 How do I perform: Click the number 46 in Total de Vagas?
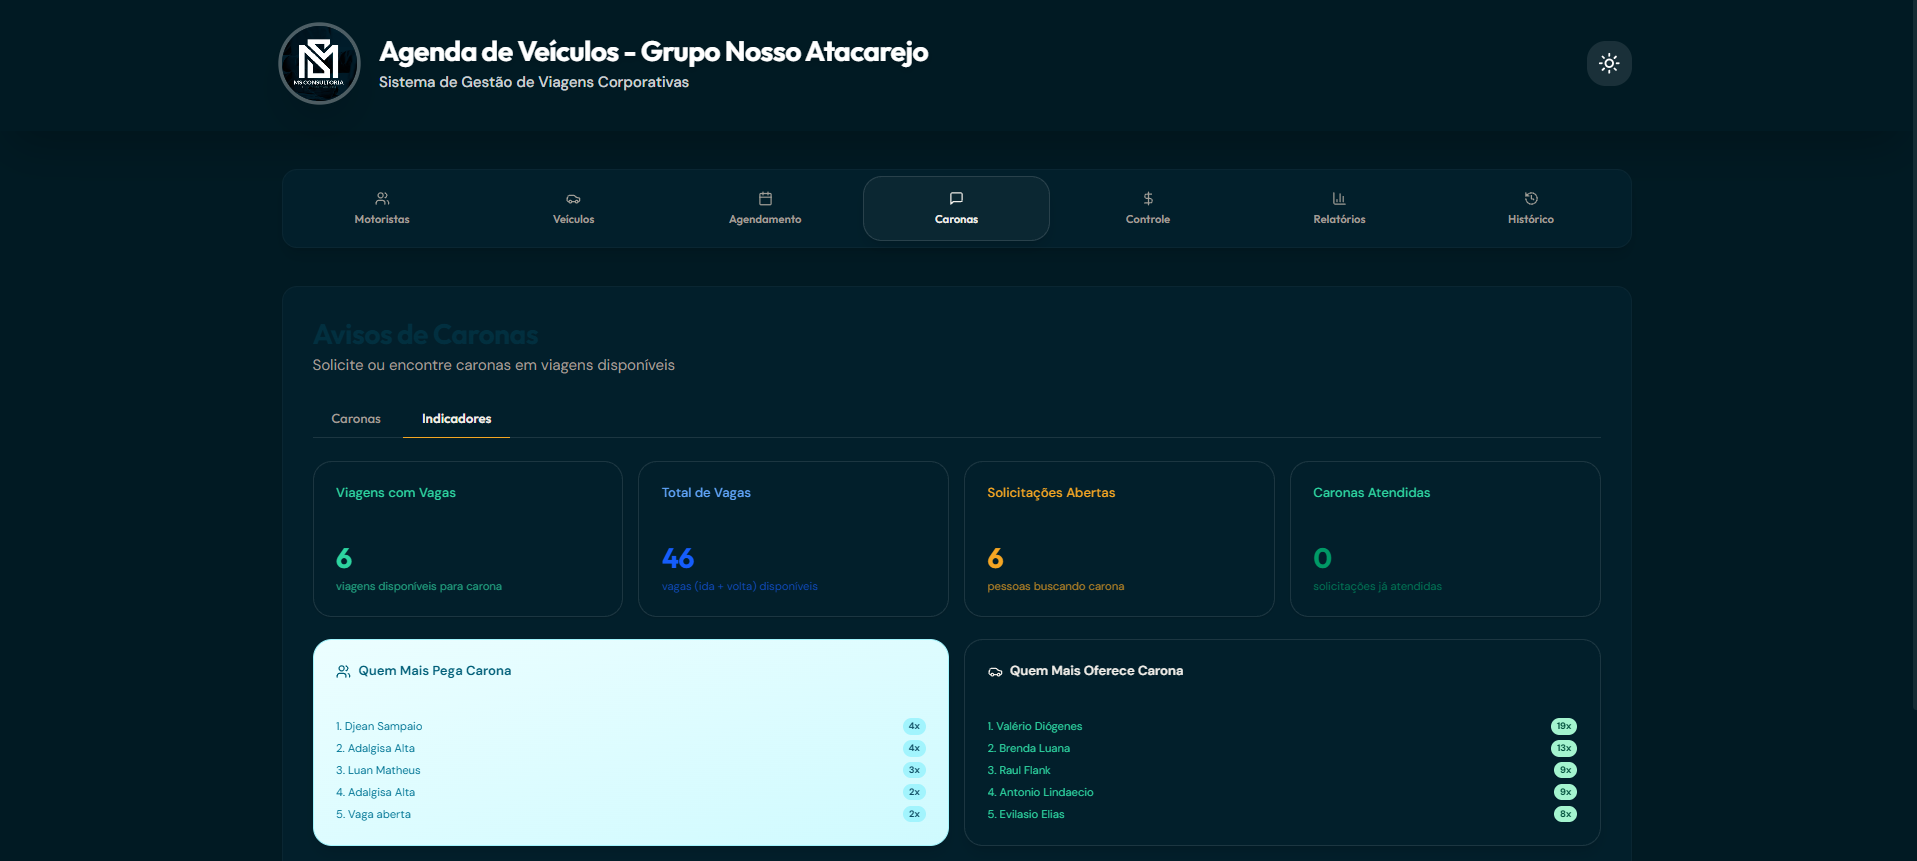point(678,558)
